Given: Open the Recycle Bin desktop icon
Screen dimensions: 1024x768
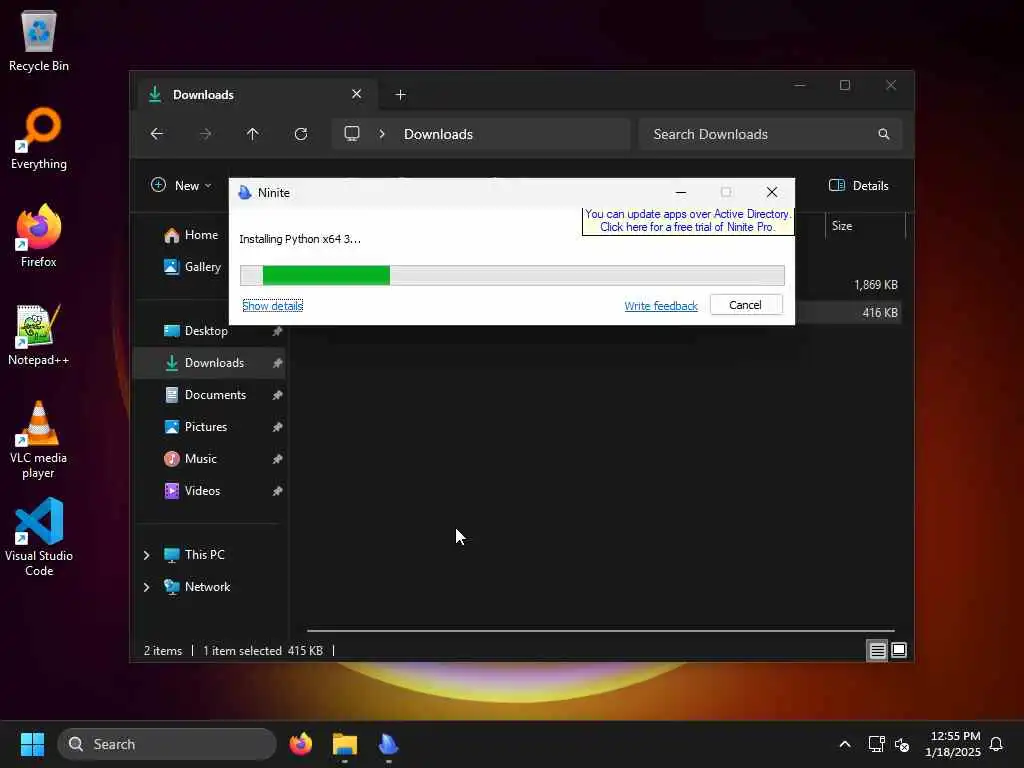Looking at the screenshot, I should click(39, 40).
